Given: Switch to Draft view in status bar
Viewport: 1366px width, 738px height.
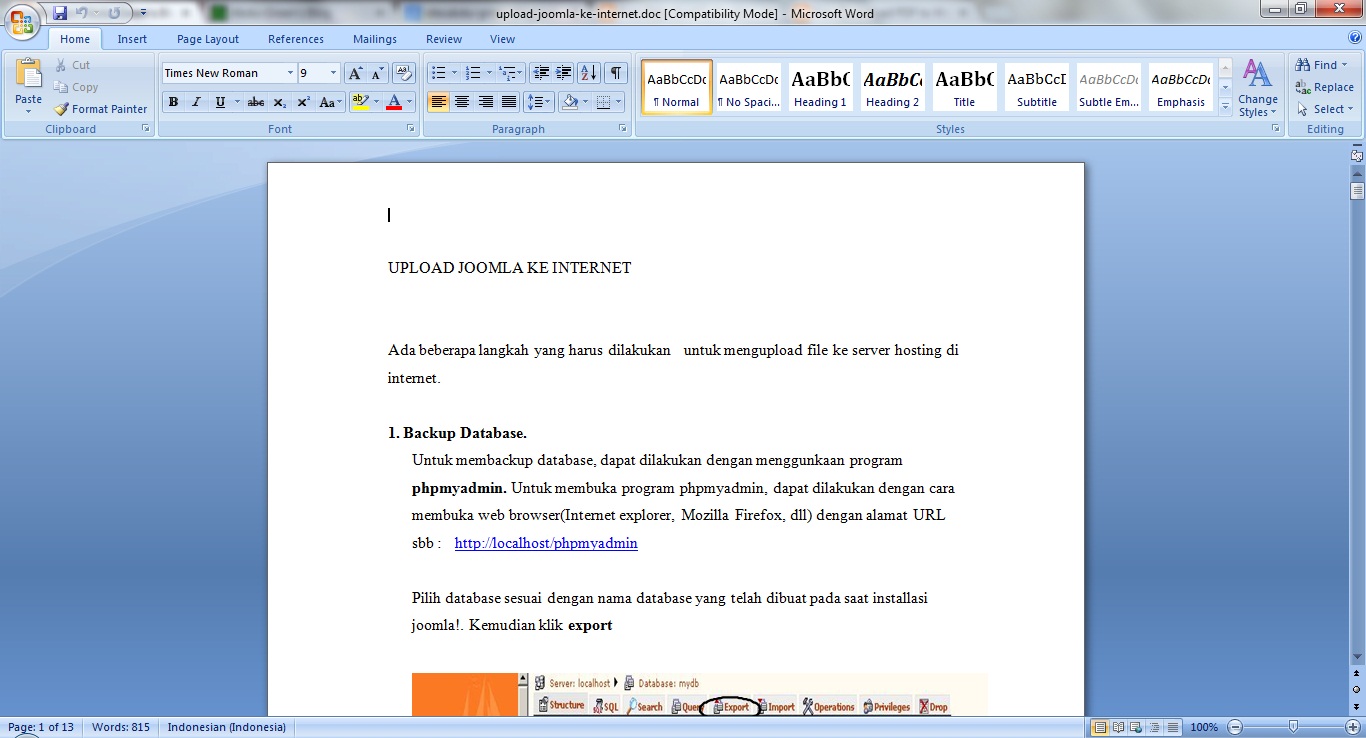Looking at the screenshot, I should [x=1173, y=727].
